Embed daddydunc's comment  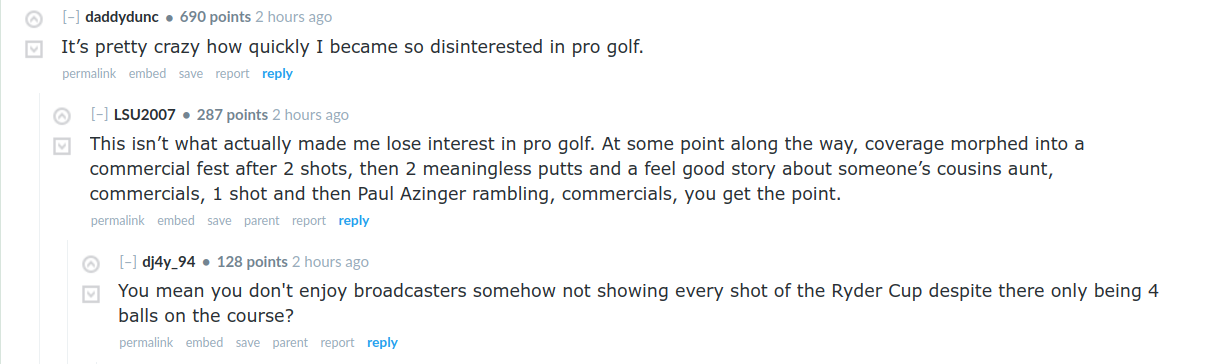tap(148, 73)
